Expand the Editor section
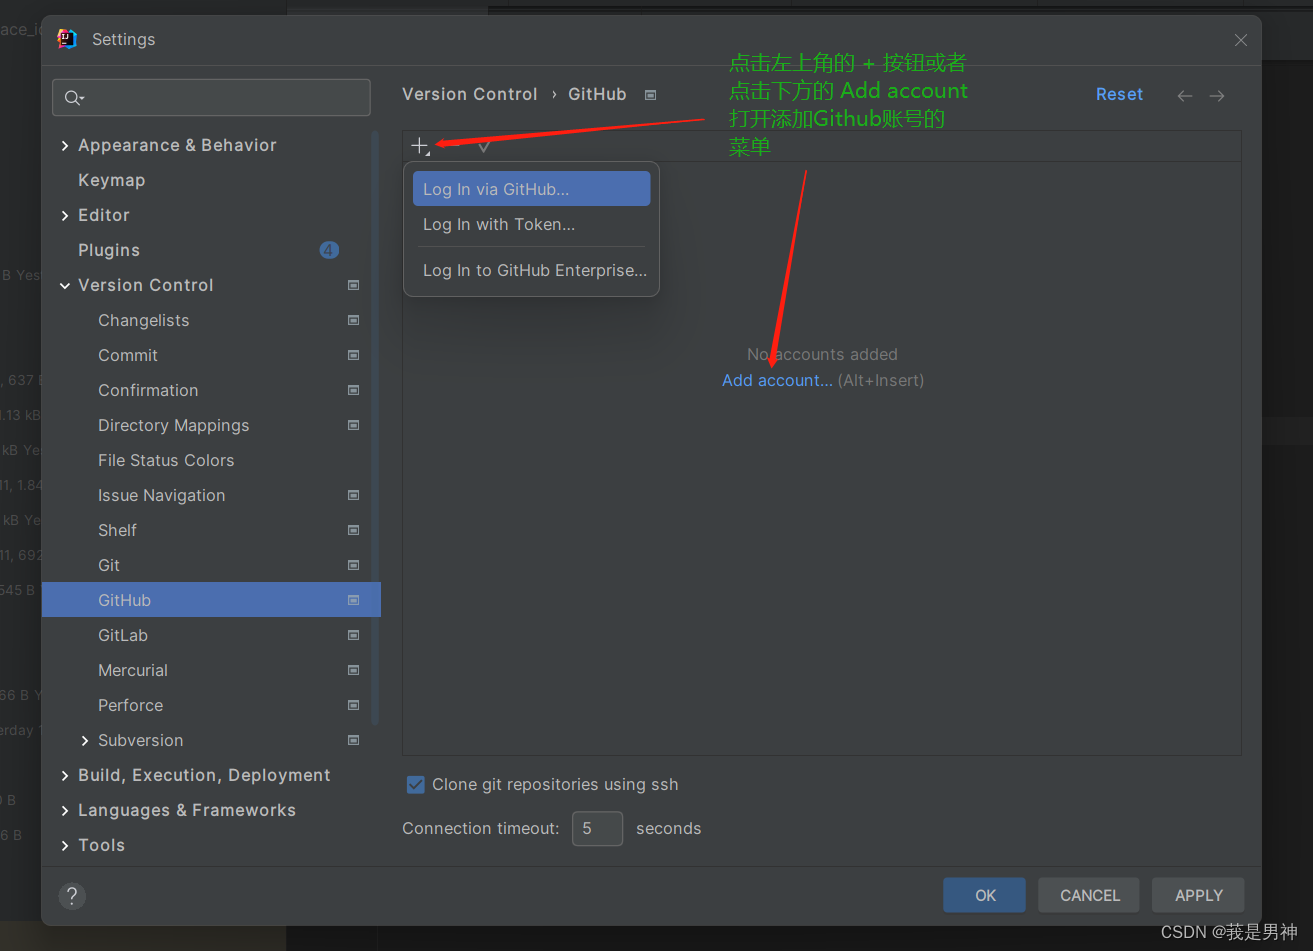The width and height of the screenshot is (1313, 951). tap(65, 216)
